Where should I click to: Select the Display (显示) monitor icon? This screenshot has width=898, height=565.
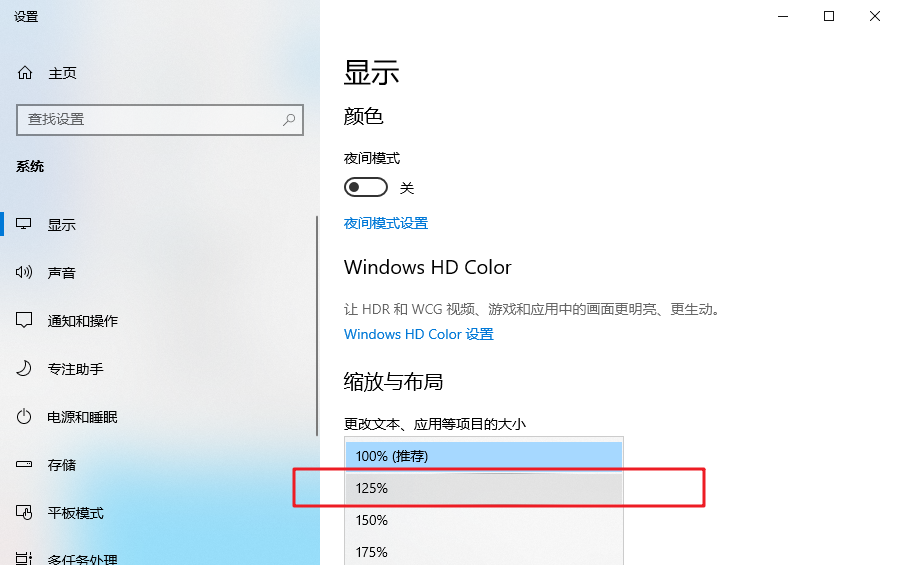[x=25, y=225]
